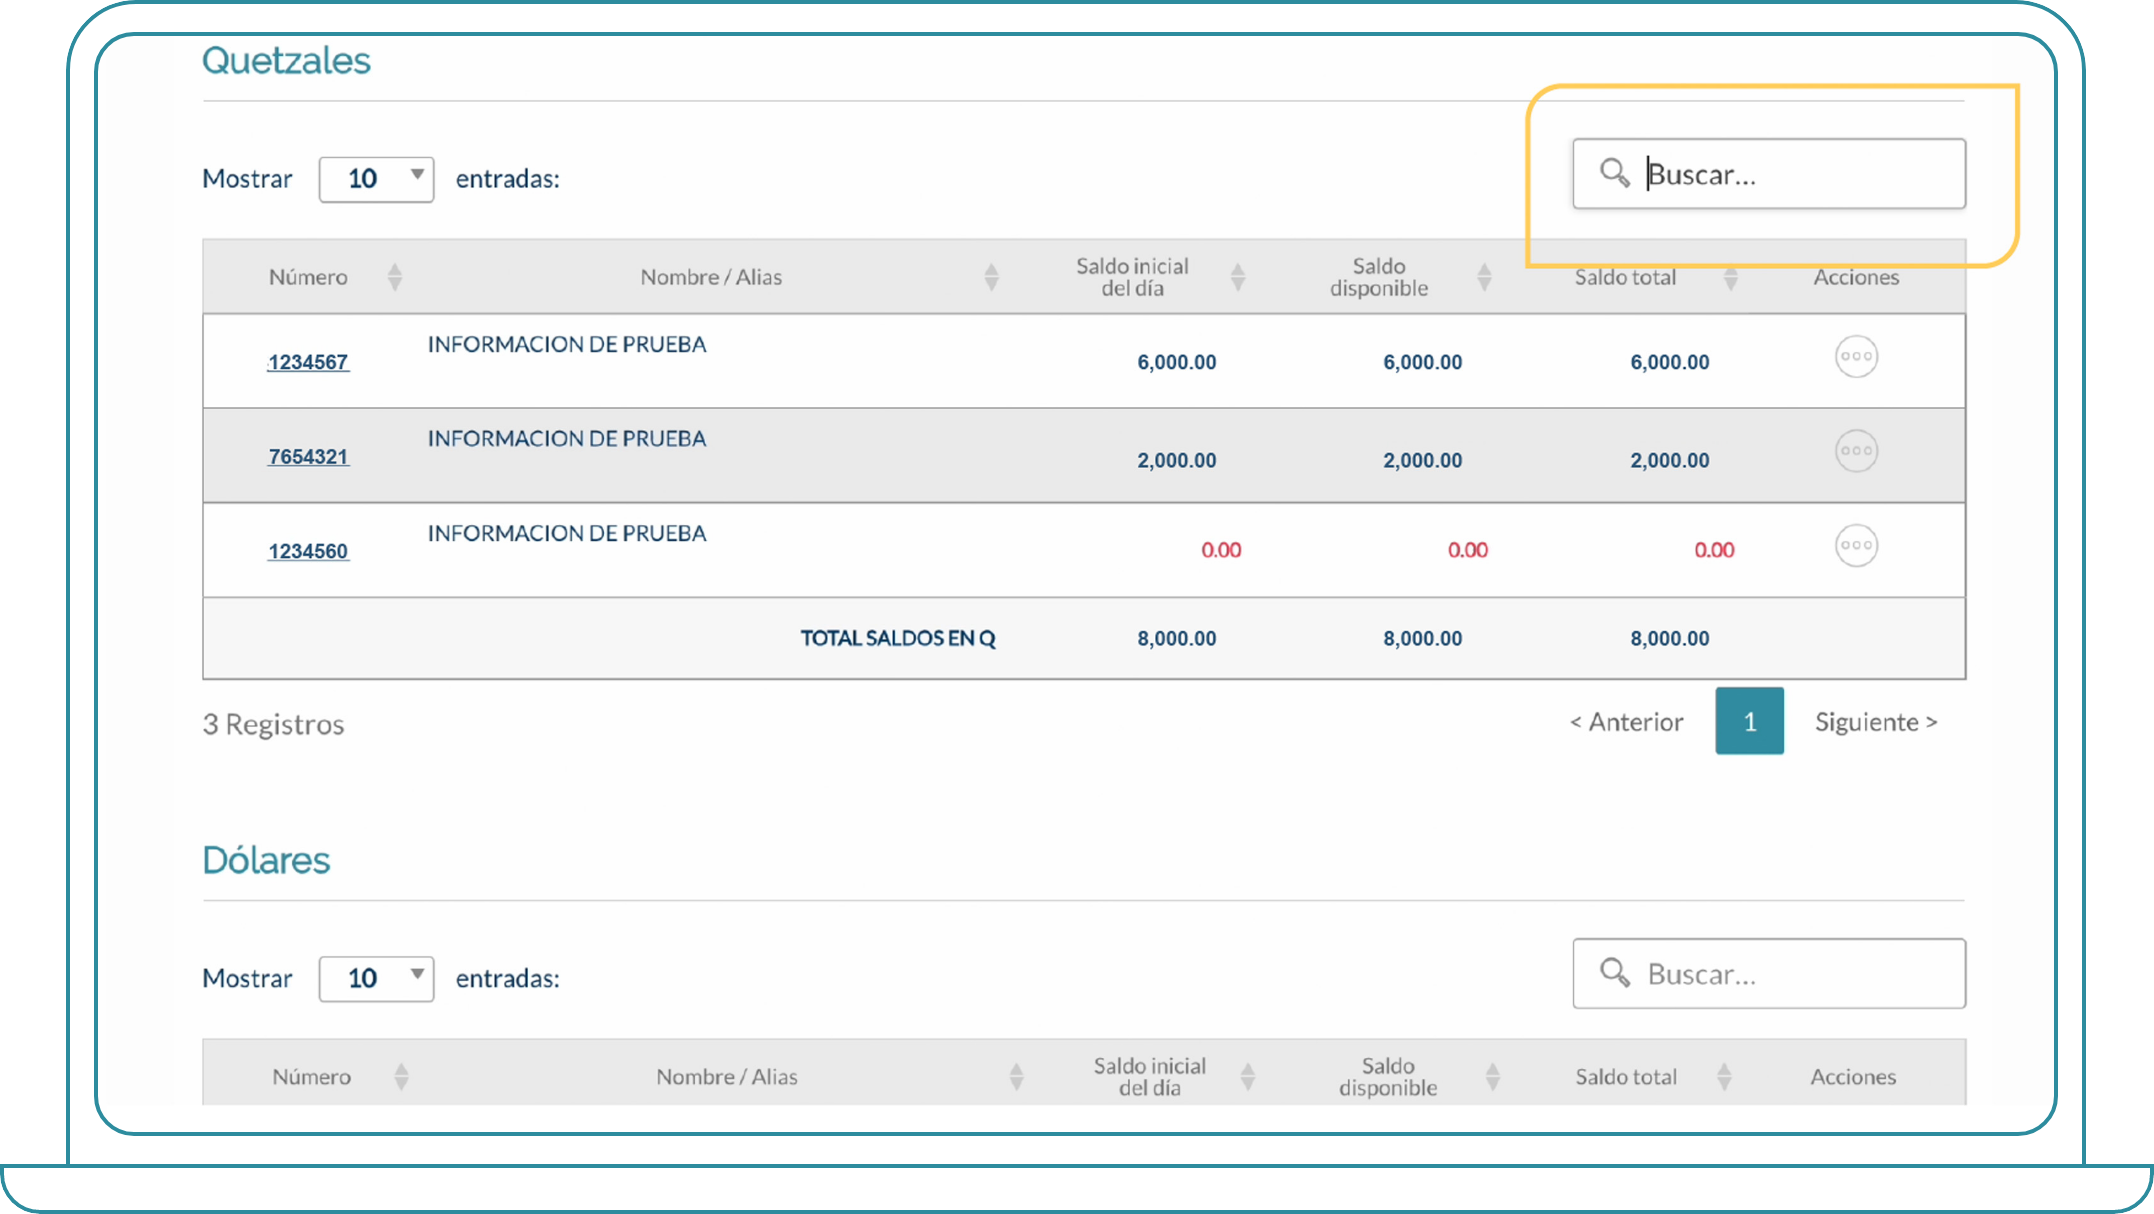Open account number 1234567 link
Viewport: 2154px width, 1214px height.
[x=308, y=362]
